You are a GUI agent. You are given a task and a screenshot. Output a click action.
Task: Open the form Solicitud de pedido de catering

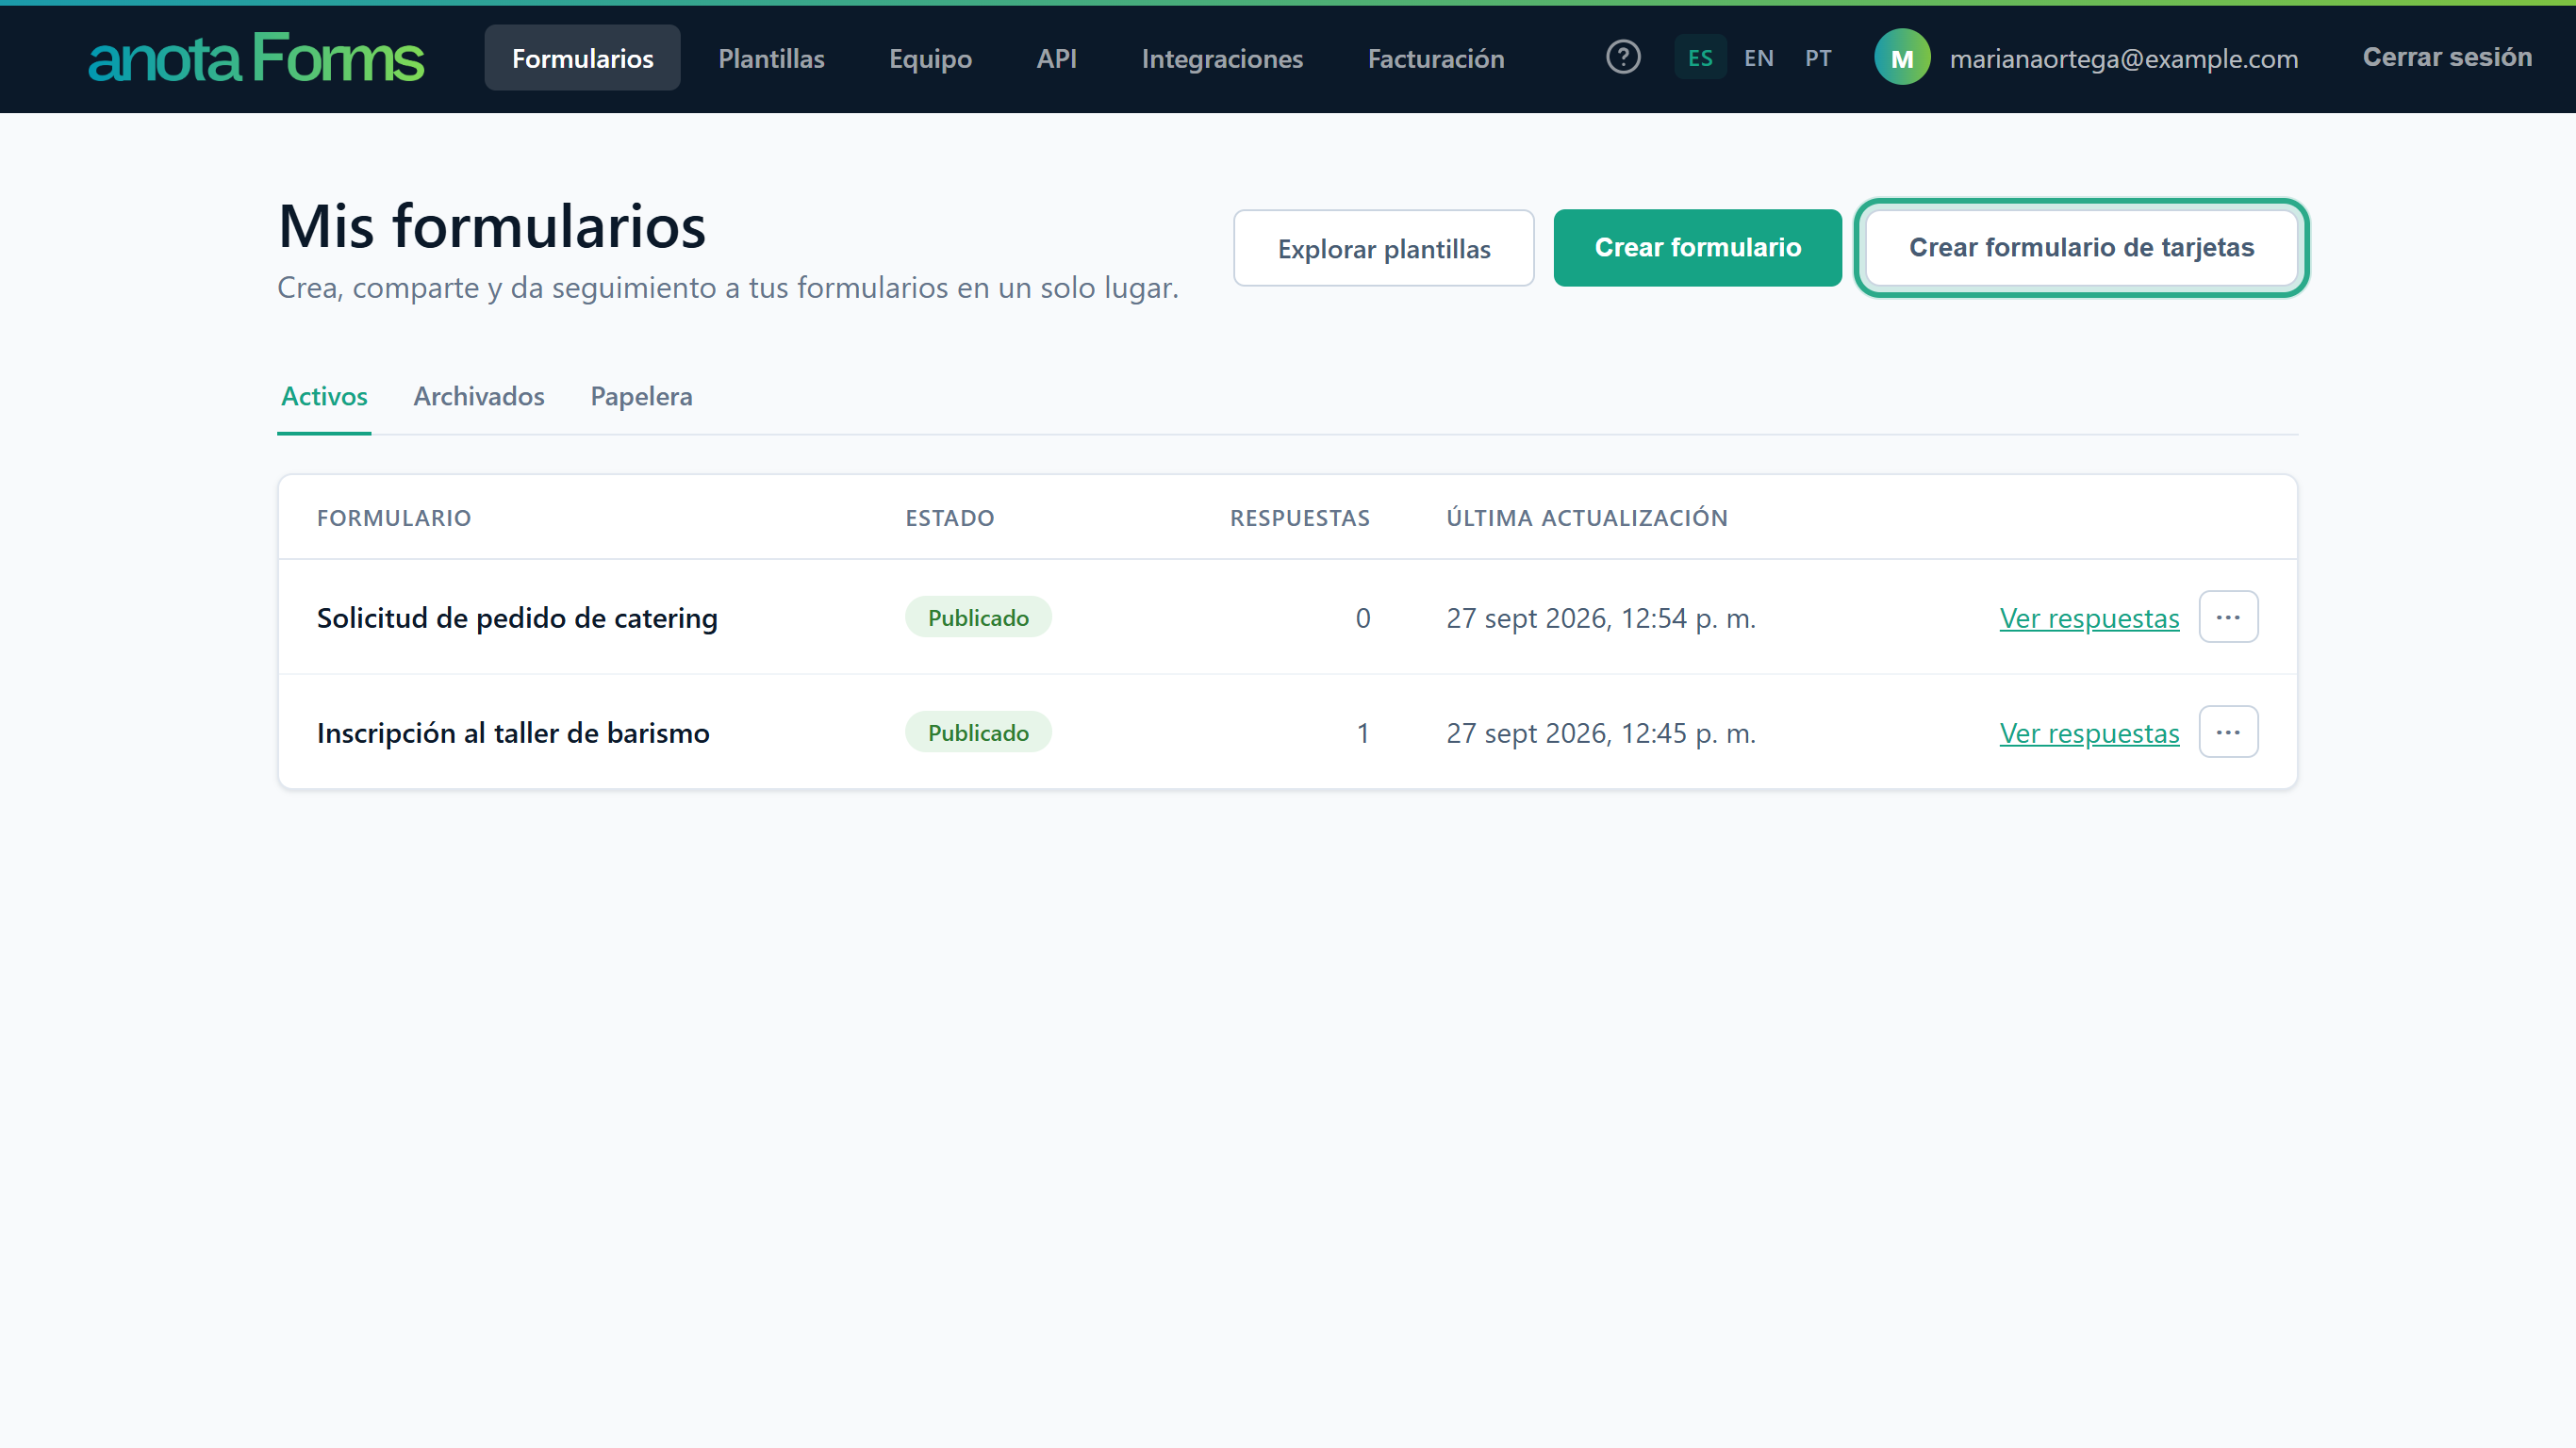(517, 618)
